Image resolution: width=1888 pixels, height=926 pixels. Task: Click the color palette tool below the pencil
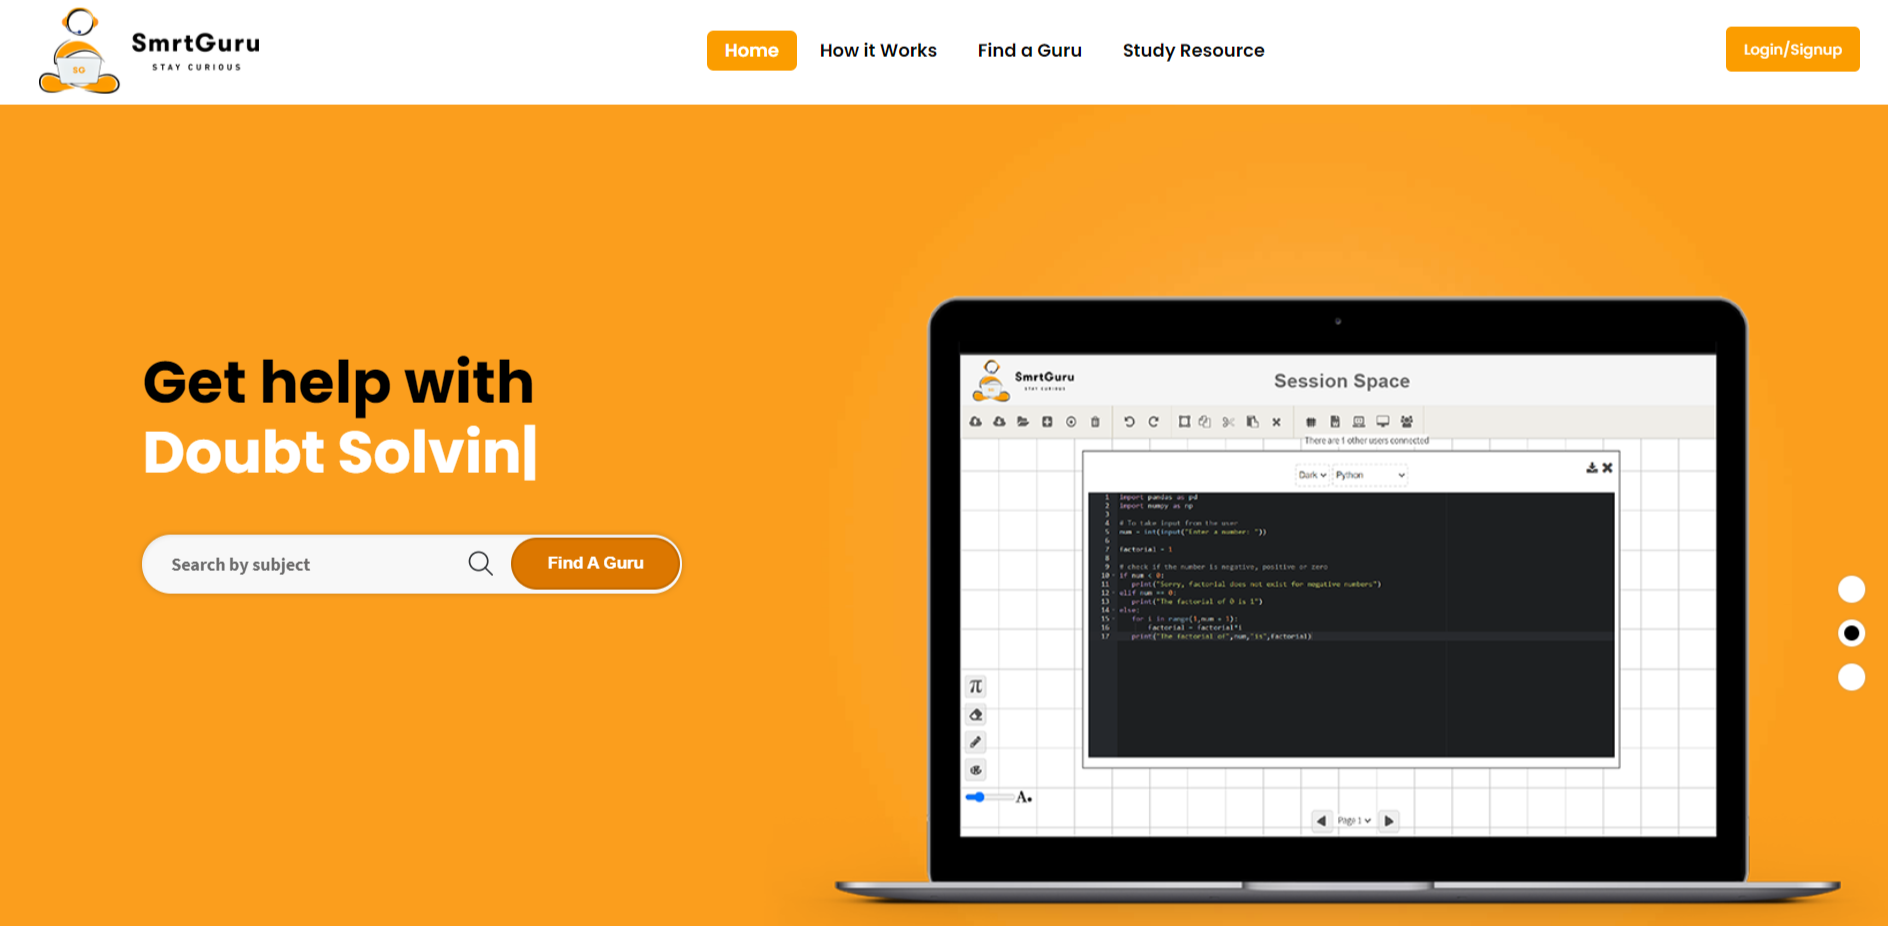point(976,770)
